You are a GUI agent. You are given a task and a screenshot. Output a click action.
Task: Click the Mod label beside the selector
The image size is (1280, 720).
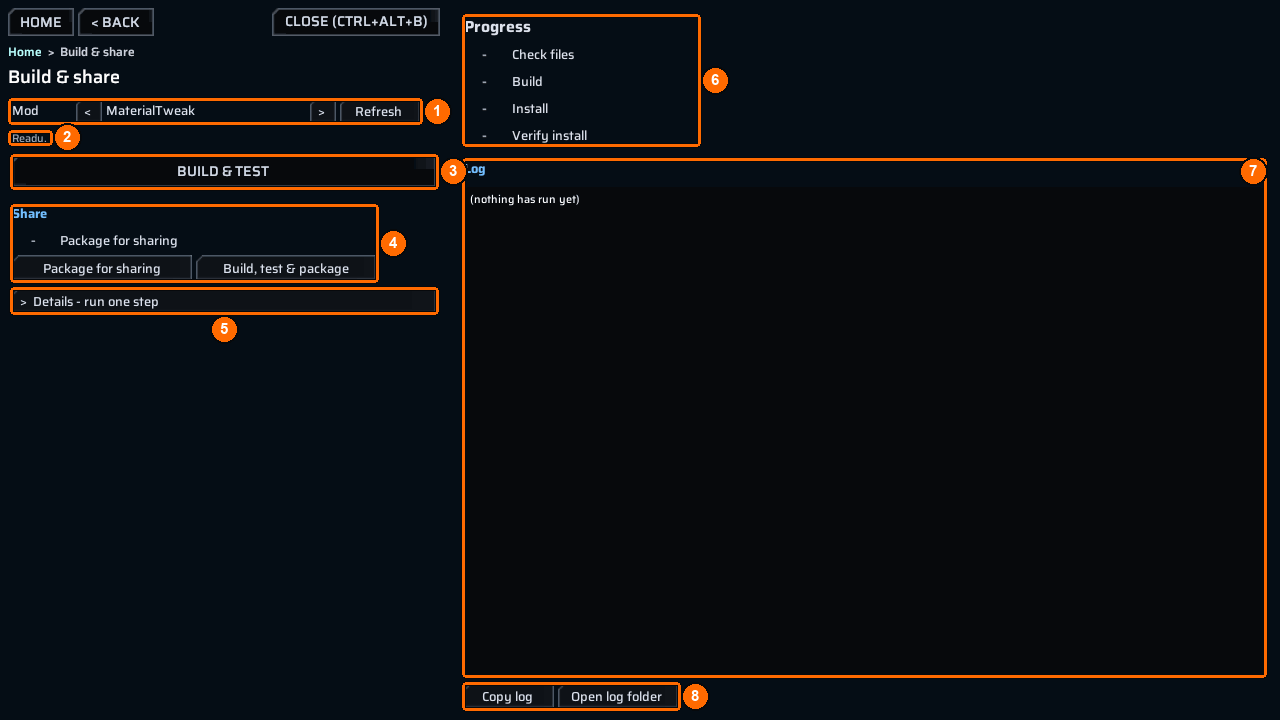coord(25,111)
